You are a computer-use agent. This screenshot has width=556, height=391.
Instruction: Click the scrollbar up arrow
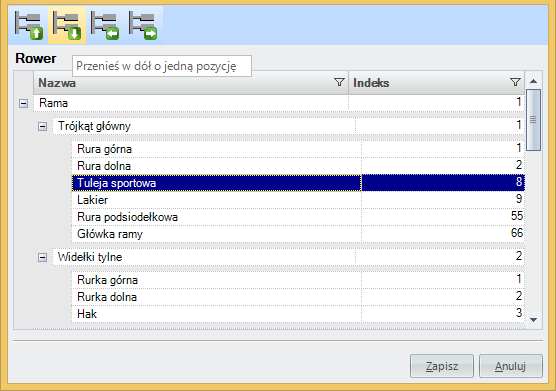pyautogui.click(x=533, y=81)
